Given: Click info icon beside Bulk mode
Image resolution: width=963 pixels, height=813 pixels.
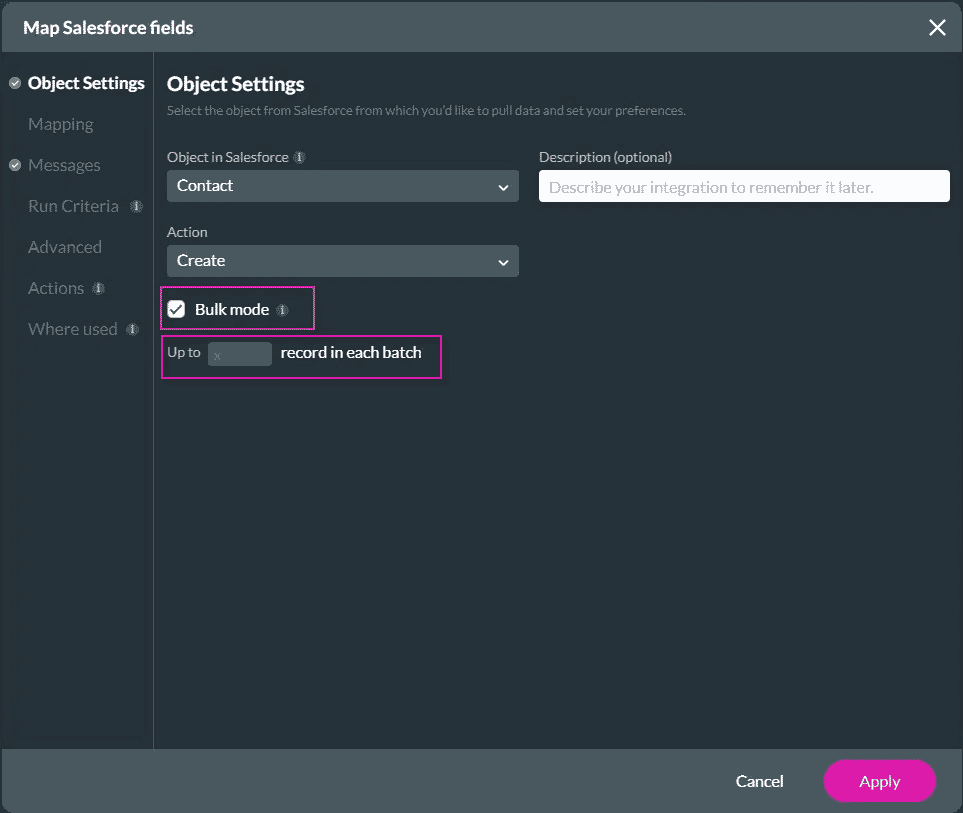Looking at the screenshot, I should 282,311.
